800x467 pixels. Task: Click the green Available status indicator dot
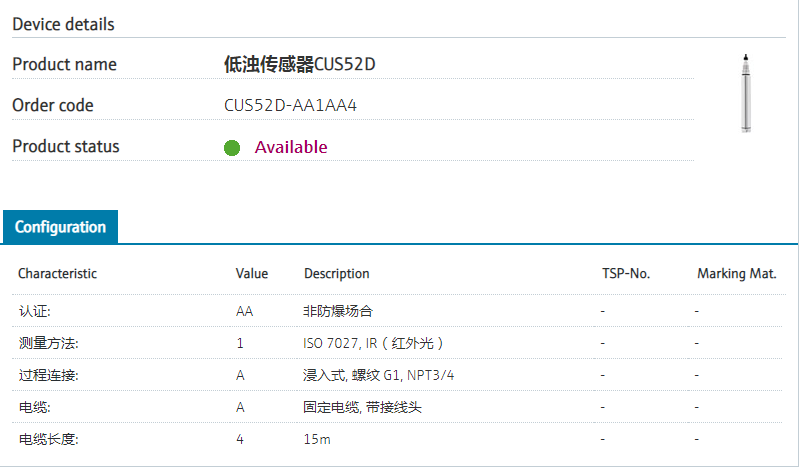pyautogui.click(x=232, y=148)
